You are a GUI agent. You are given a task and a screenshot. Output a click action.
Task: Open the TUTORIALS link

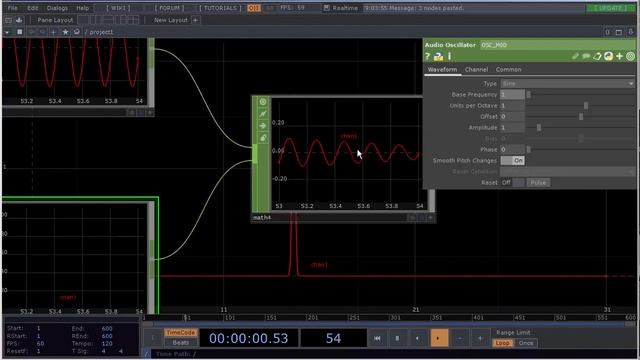pos(220,8)
